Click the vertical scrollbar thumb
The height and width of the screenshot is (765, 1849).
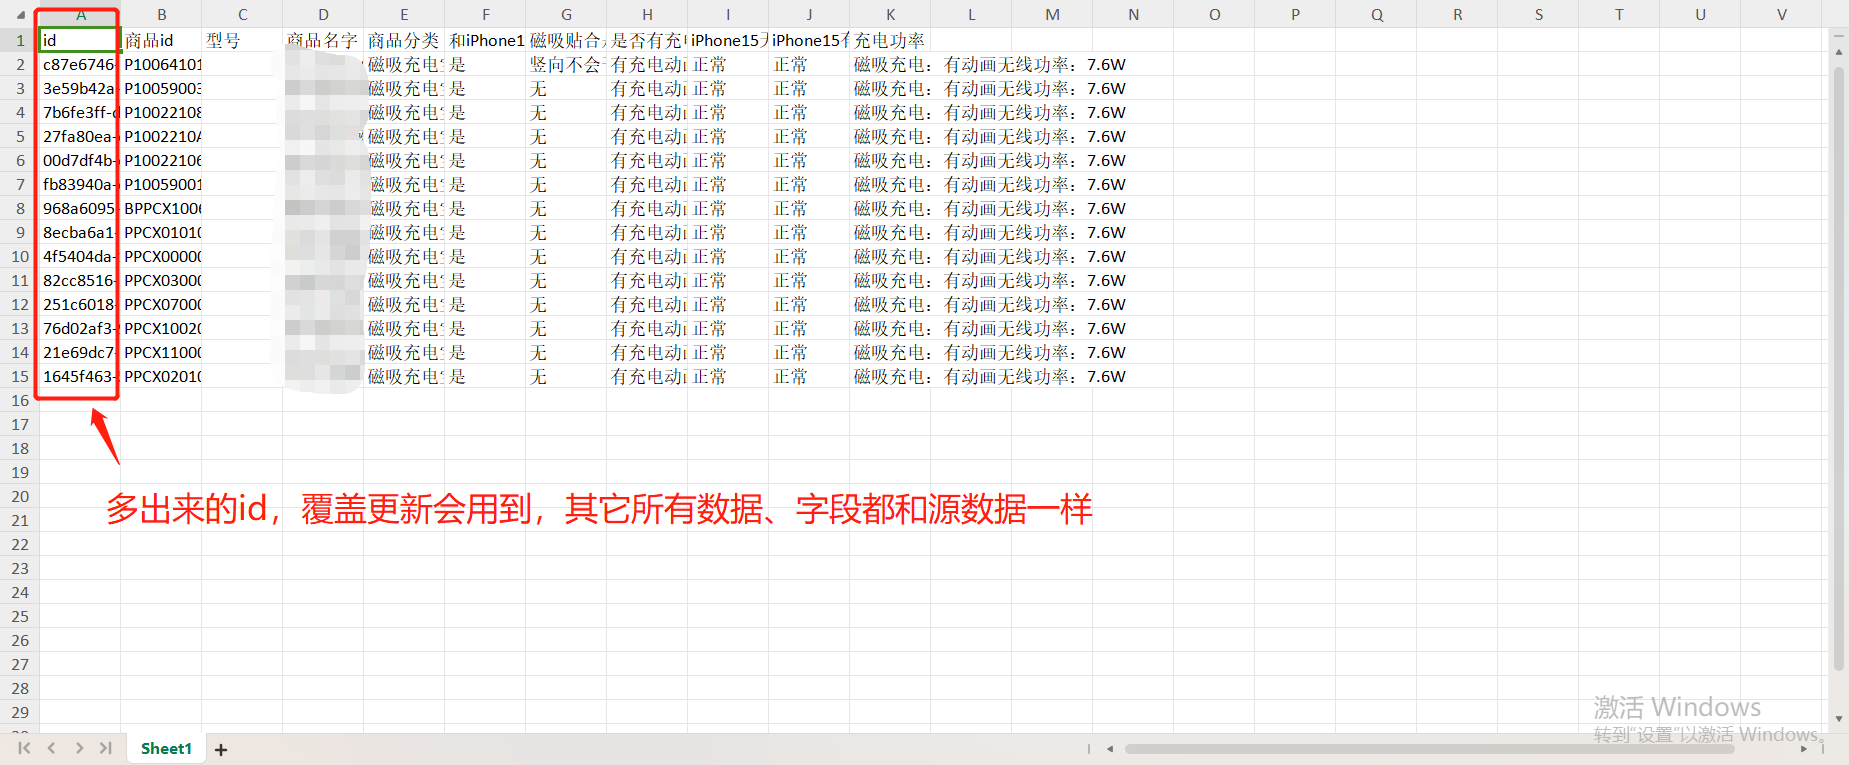click(x=1838, y=368)
